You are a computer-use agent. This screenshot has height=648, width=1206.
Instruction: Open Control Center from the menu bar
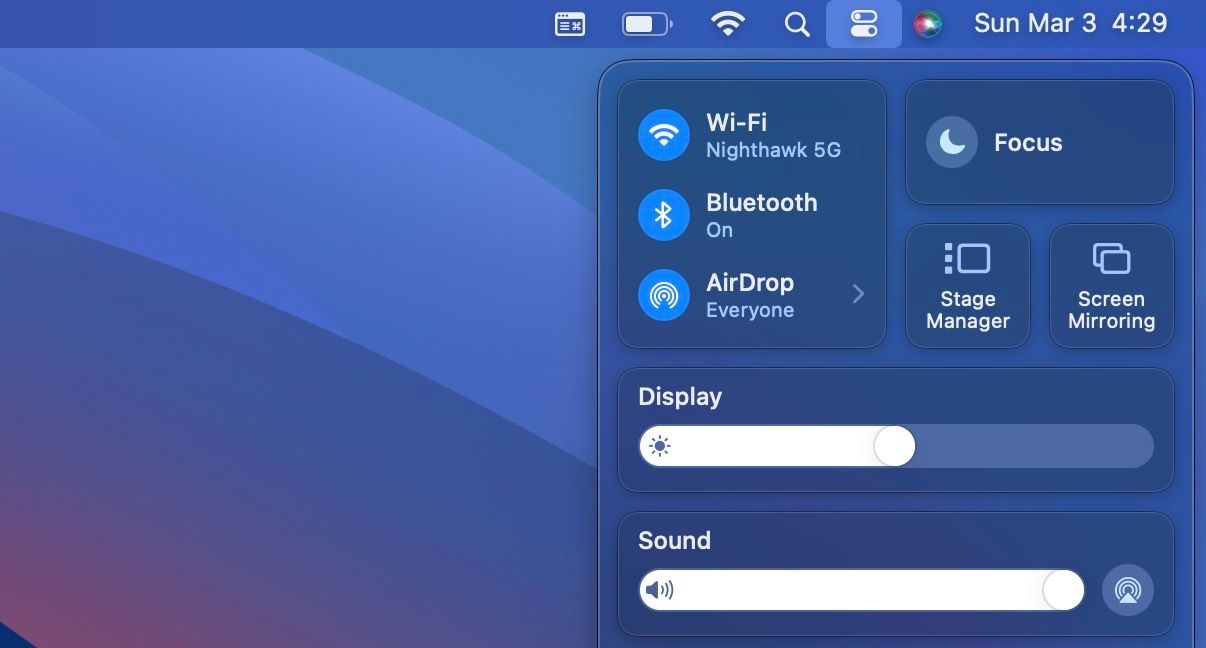click(864, 23)
